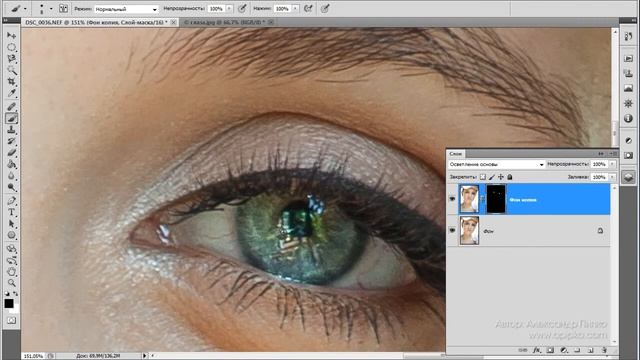The height and width of the screenshot is (360, 640).
Task: Create a new layer from panel footer
Action: pos(590,350)
